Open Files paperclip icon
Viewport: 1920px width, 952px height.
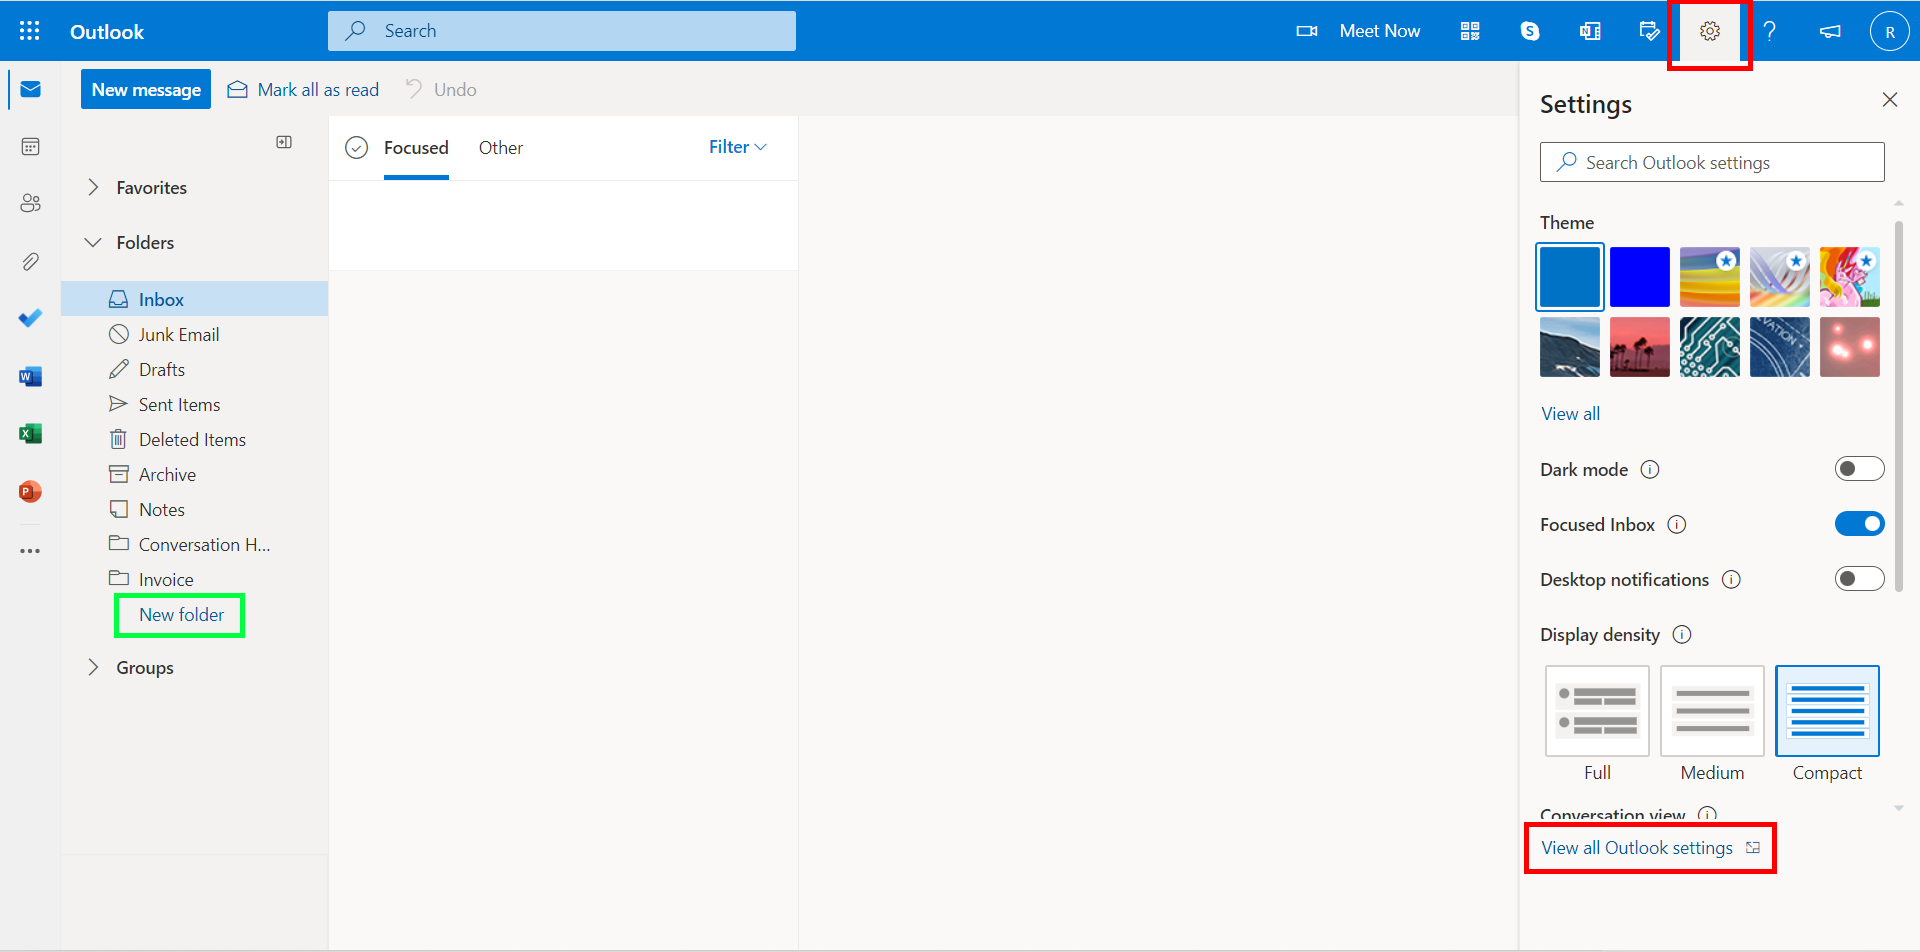[30, 262]
